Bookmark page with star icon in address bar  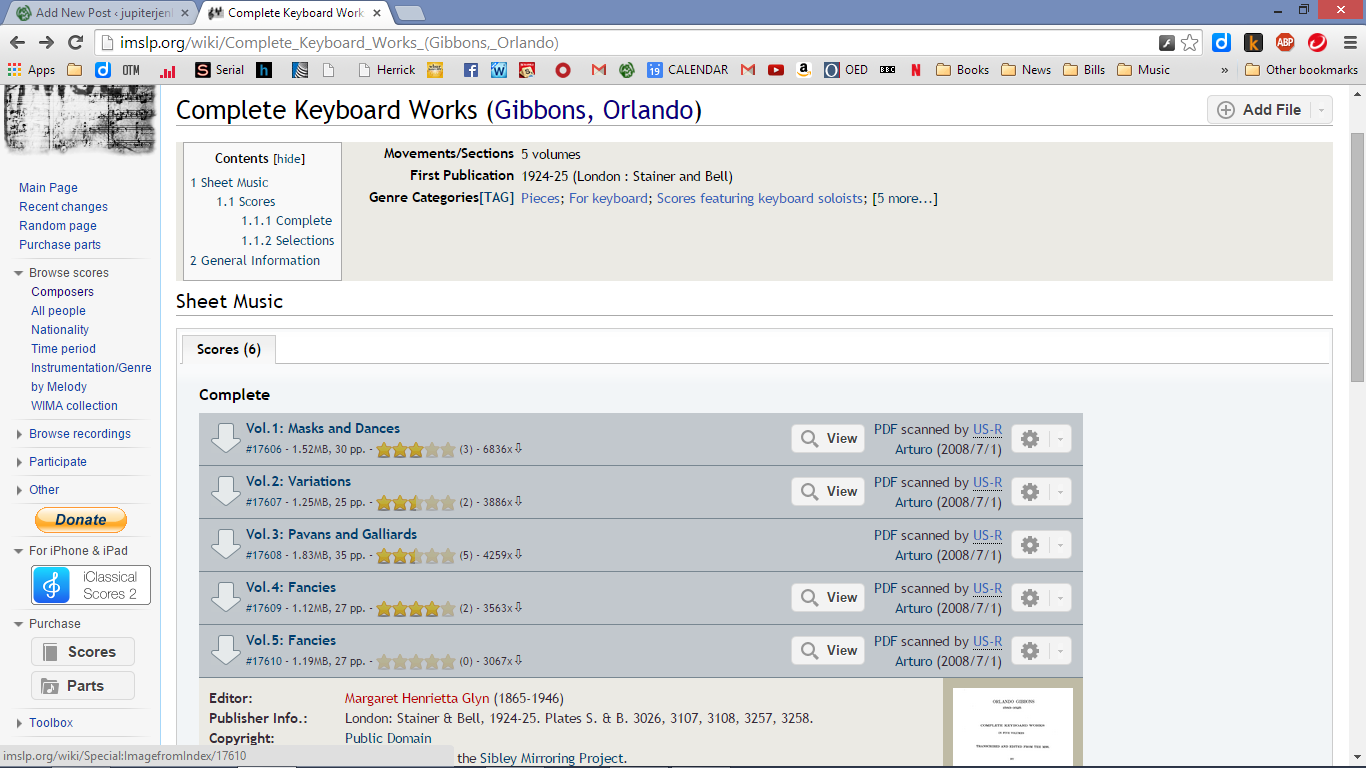click(x=1189, y=42)
